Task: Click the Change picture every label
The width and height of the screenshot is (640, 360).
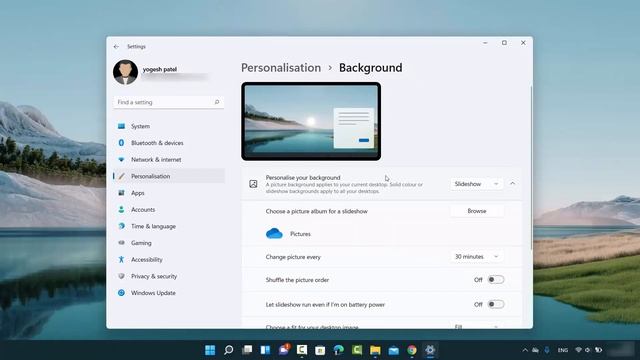Action: tap(293, 257)
